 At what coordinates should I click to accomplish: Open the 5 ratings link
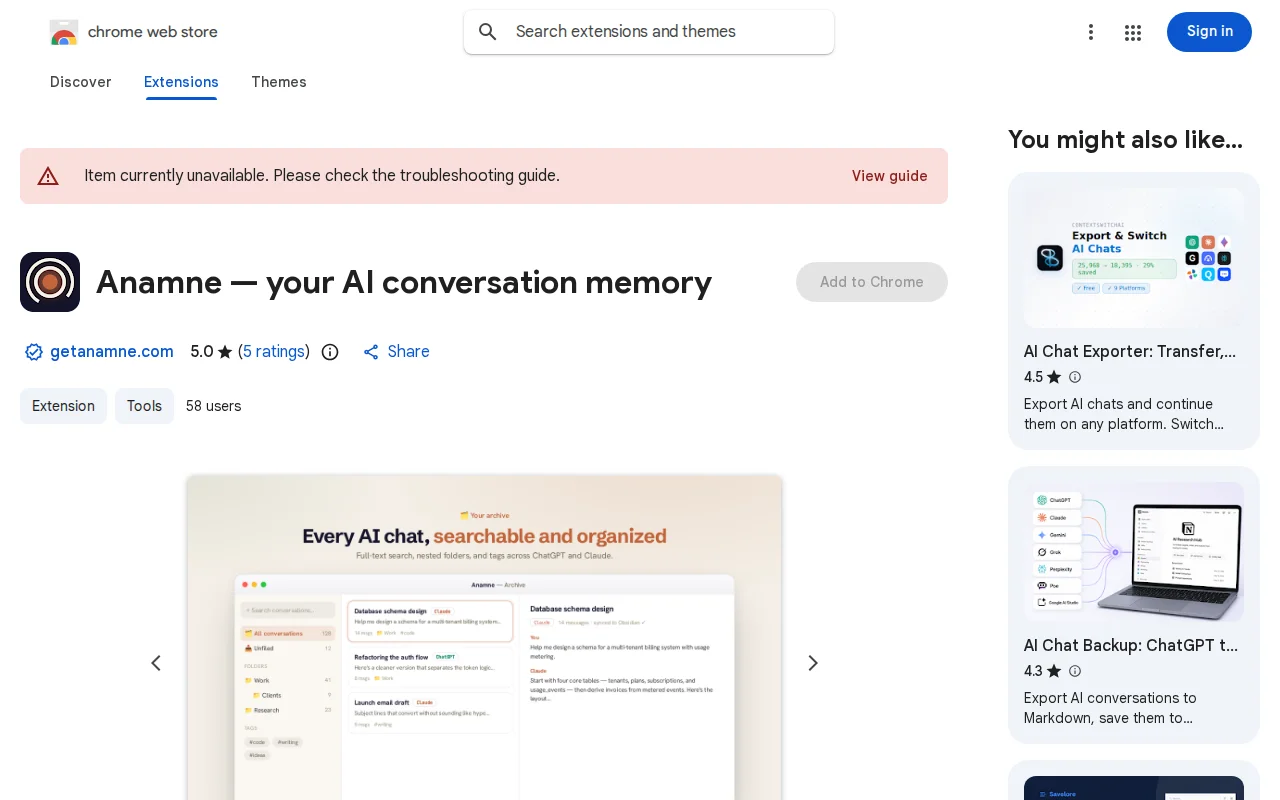(274, 352)
